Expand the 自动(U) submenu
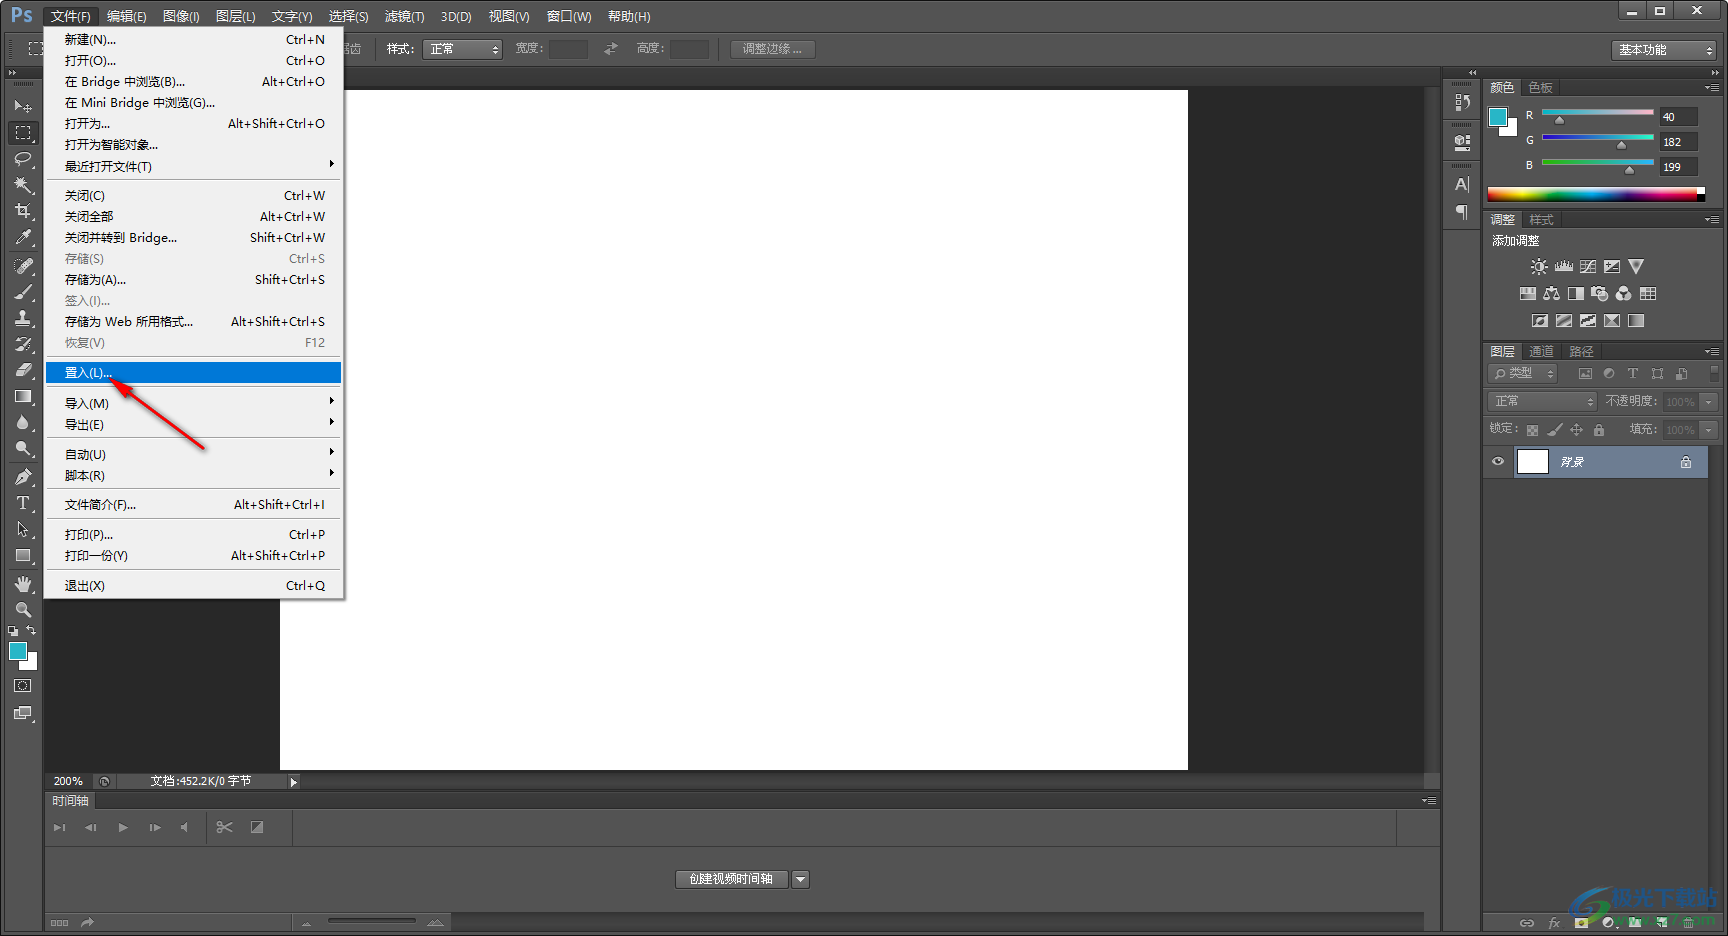The height and width of the screenshot is (936, 1728). [x=193, y=454]
